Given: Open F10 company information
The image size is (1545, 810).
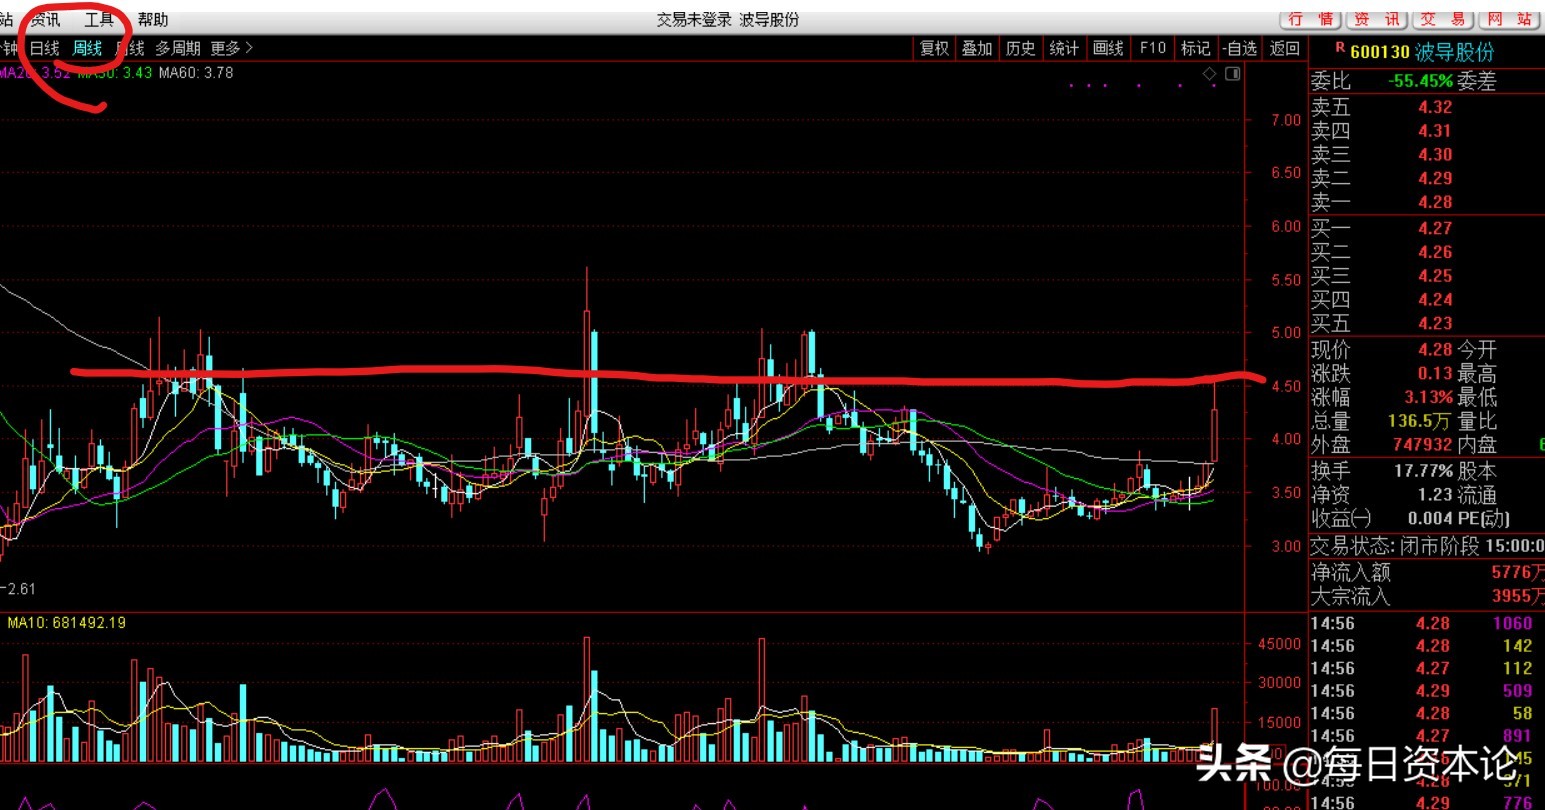Looking at the screenshot, I should pos(1153,48).
